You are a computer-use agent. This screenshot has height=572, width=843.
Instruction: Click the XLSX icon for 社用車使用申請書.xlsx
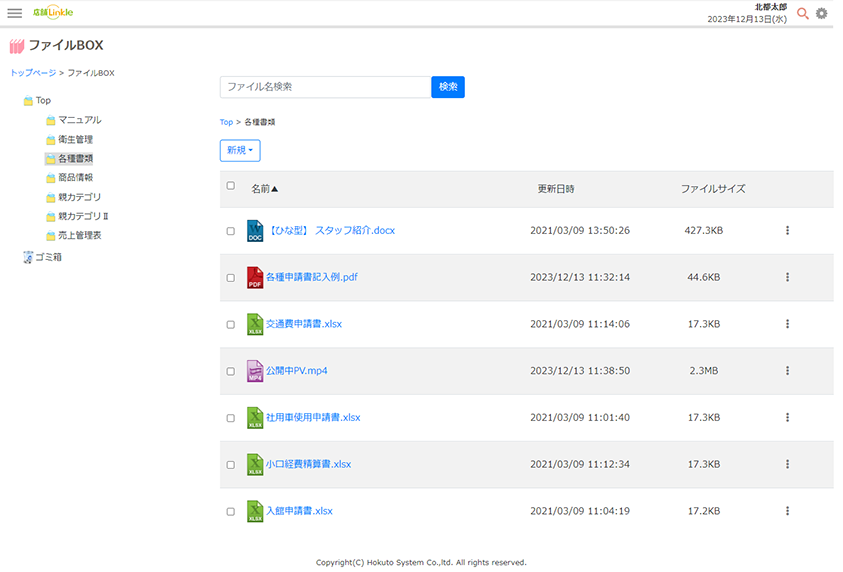click(255, 418)
